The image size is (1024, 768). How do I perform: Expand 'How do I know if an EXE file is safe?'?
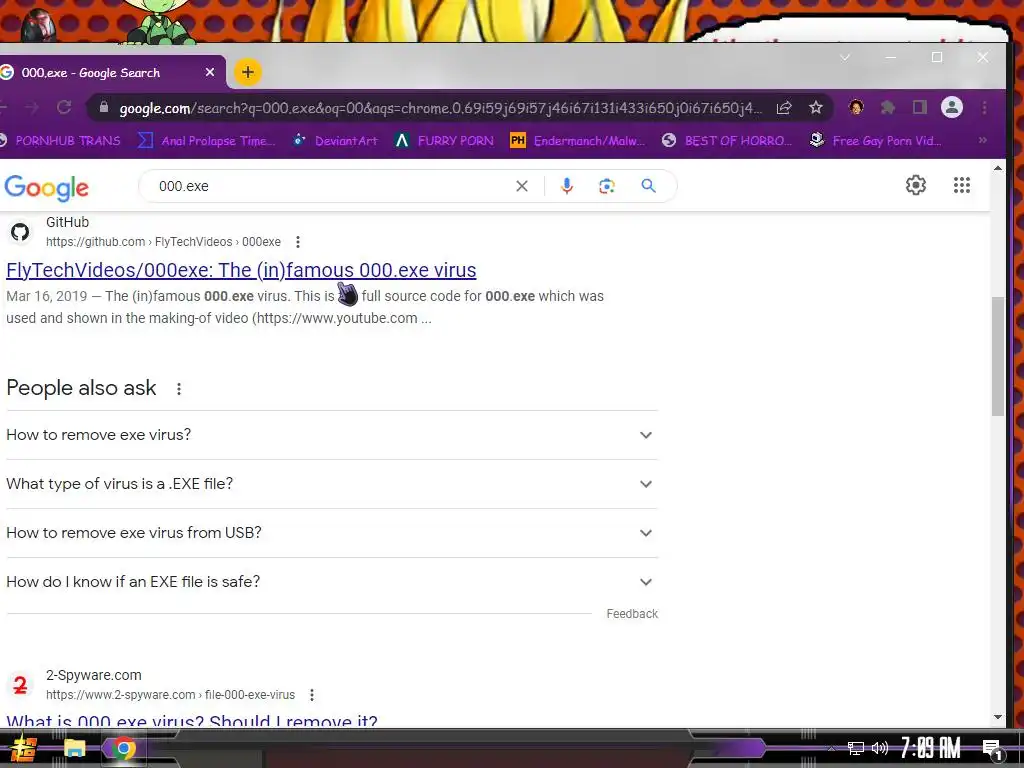point(332,582)
